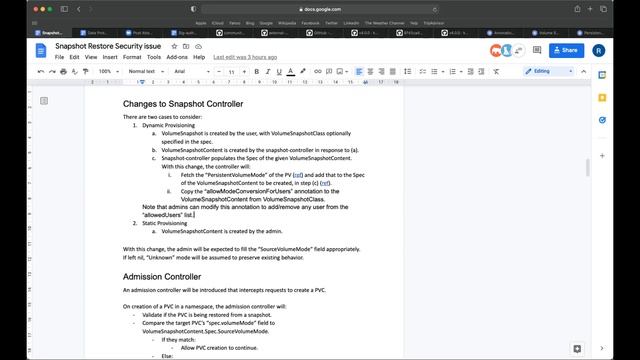
Task: Get add-ons with the plus icon
Action: click(x=602, y=156)
